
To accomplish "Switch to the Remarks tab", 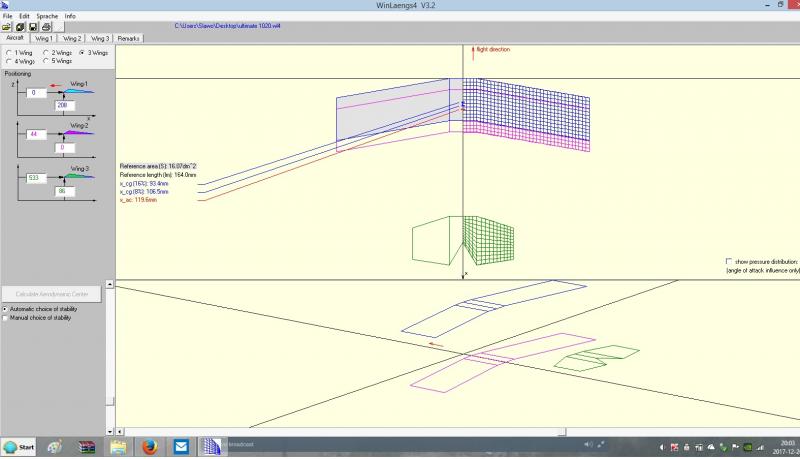I will 129,38.
